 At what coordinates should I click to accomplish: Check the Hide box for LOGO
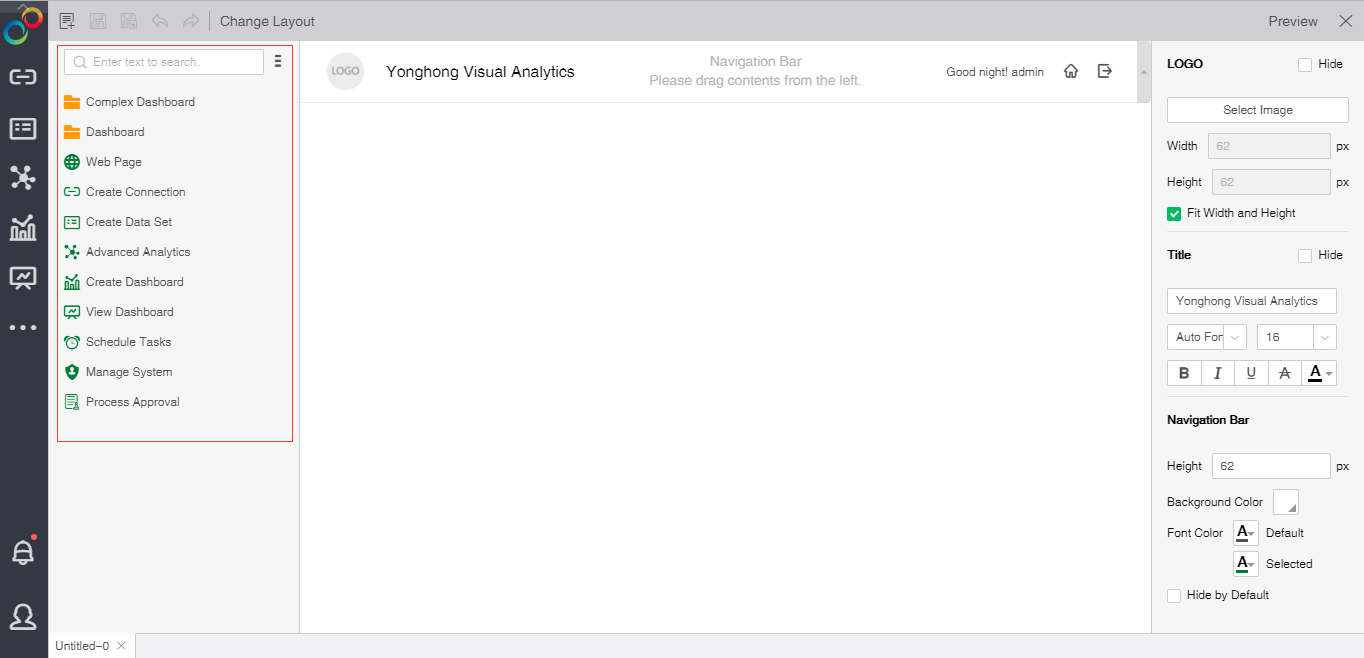coord(1305,64)
